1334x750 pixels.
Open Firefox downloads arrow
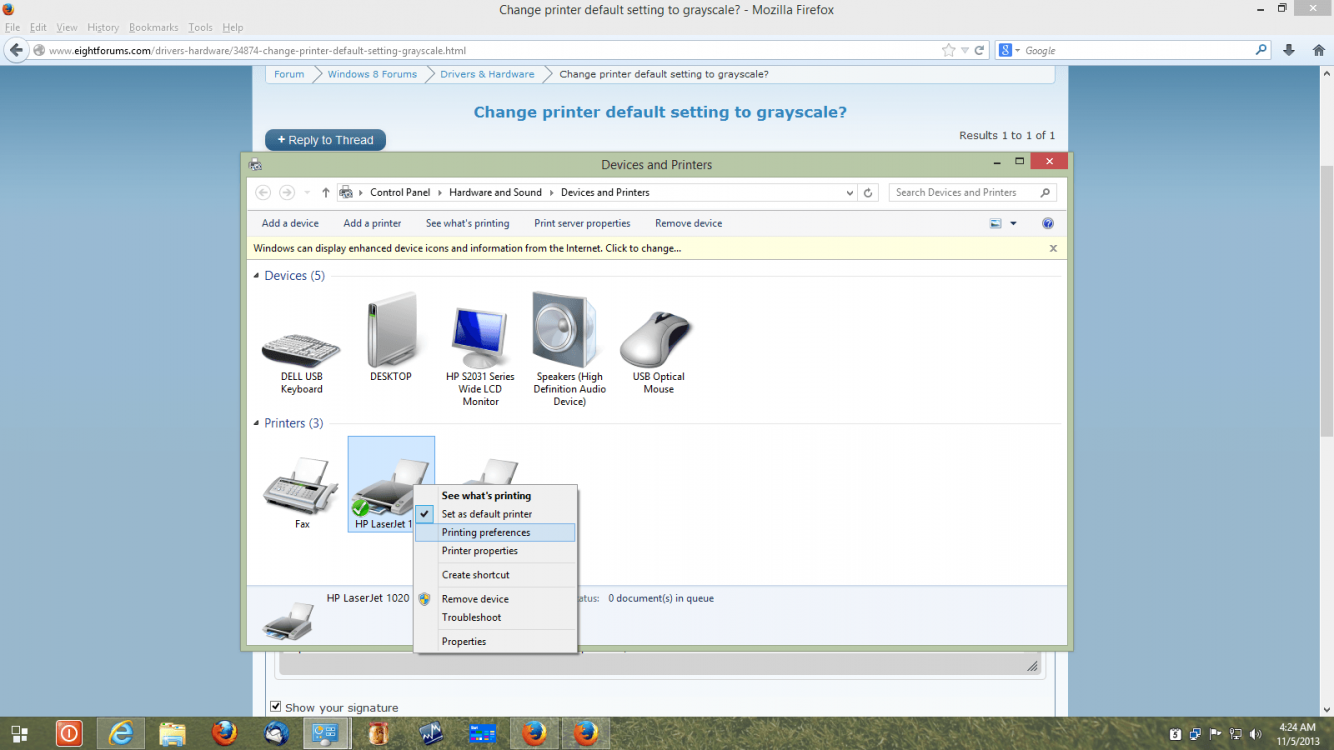1289,50
